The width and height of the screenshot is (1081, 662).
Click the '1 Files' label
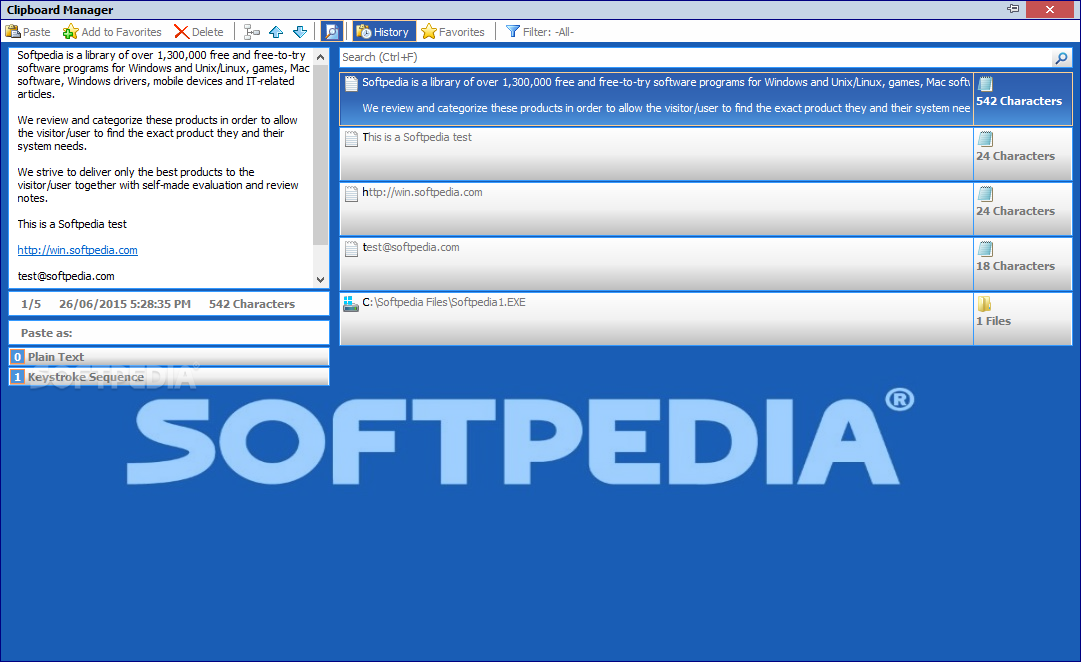tap(993, 321)
